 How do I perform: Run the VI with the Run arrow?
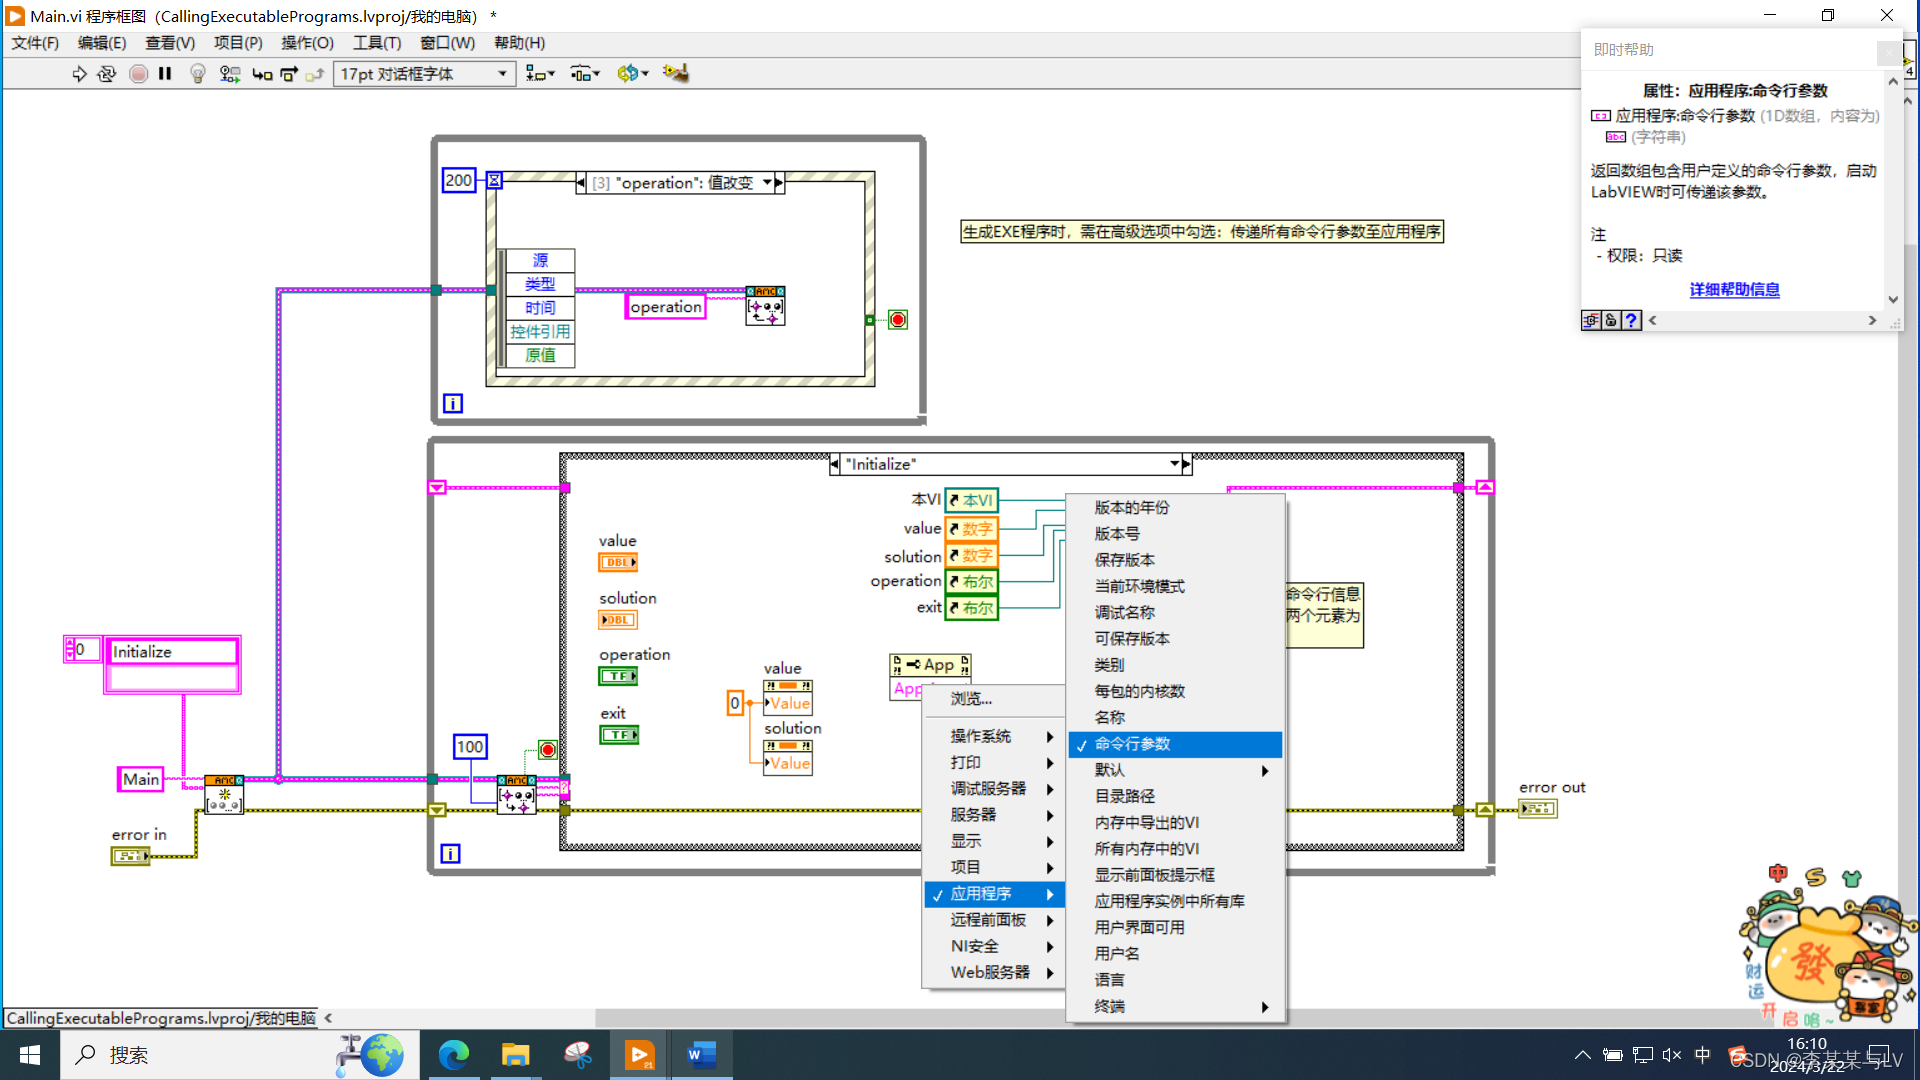pos(79,73)
